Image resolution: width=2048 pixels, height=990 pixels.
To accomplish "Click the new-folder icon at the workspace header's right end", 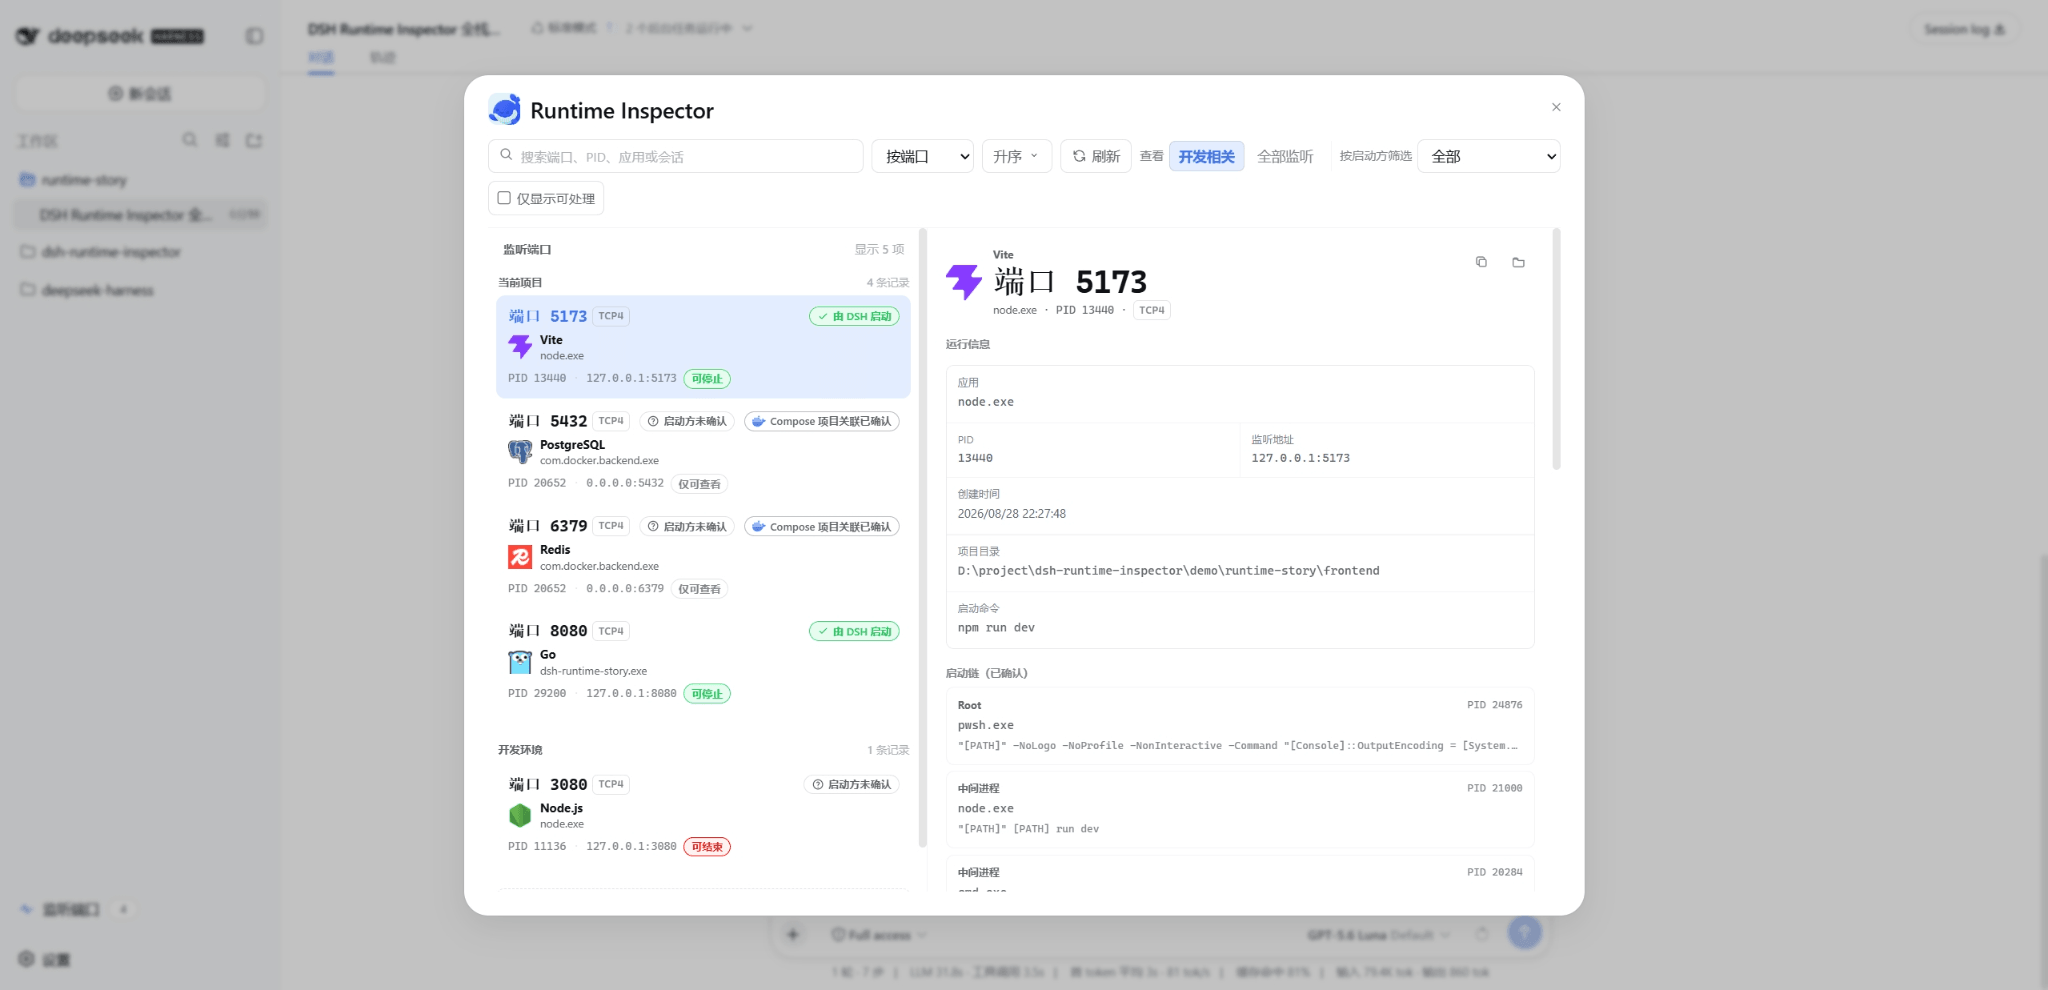I will coord(254,140).
